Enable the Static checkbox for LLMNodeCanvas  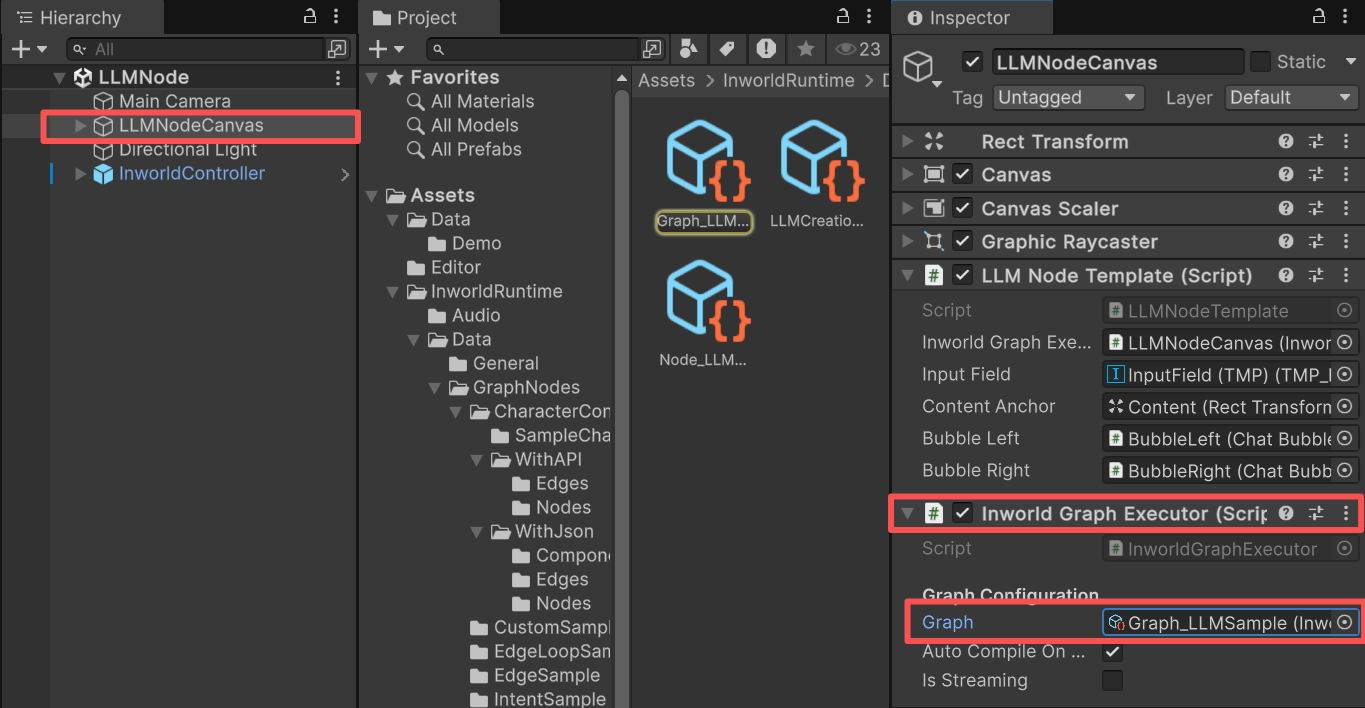click(1260, 61)
